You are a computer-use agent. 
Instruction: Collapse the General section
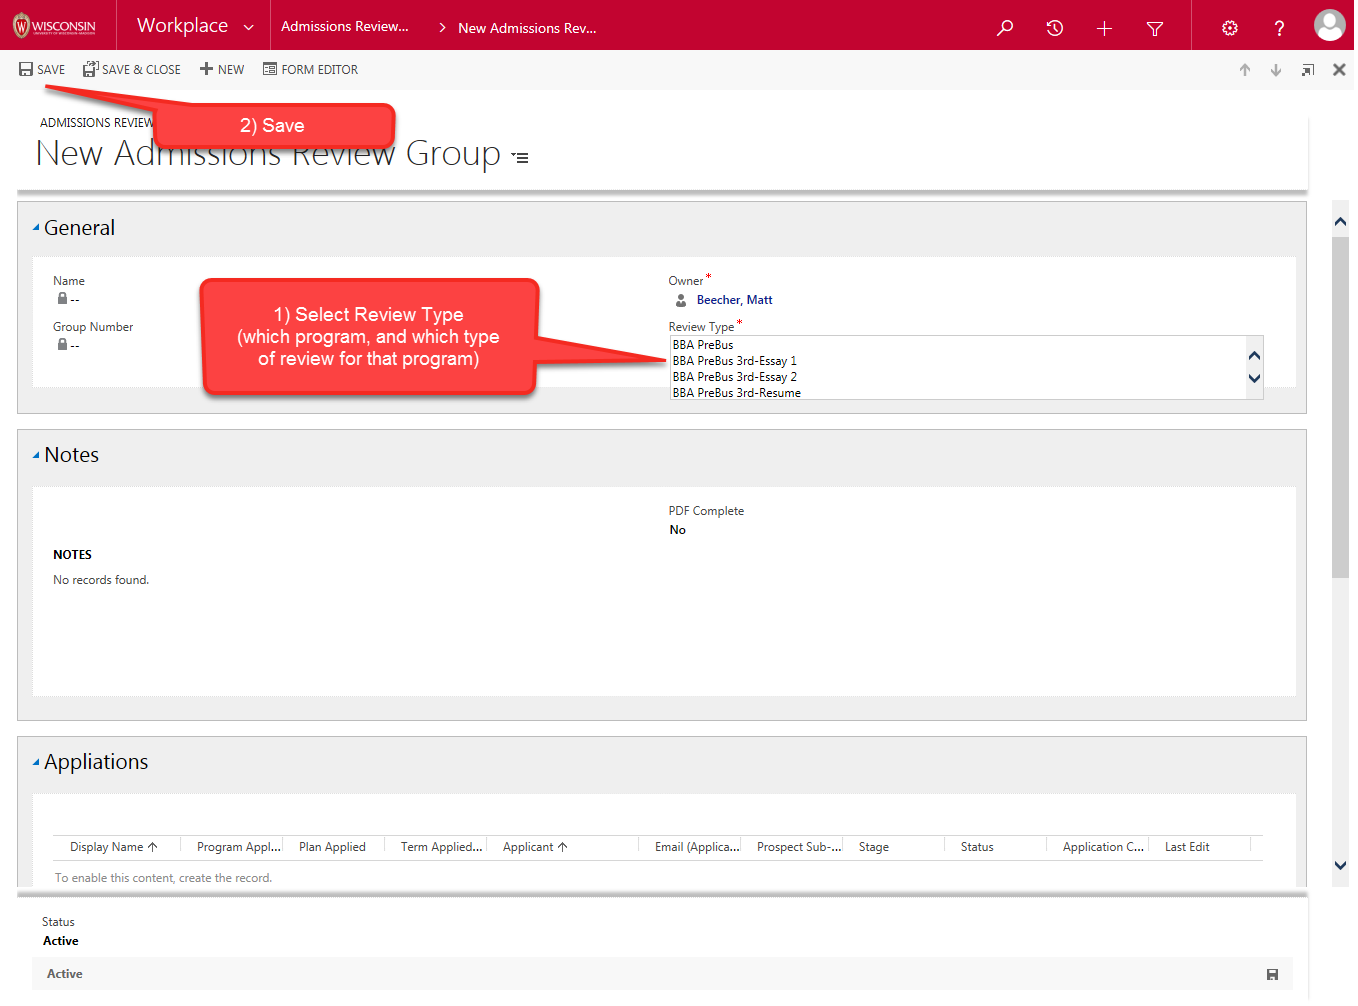[x=37, y=228]
